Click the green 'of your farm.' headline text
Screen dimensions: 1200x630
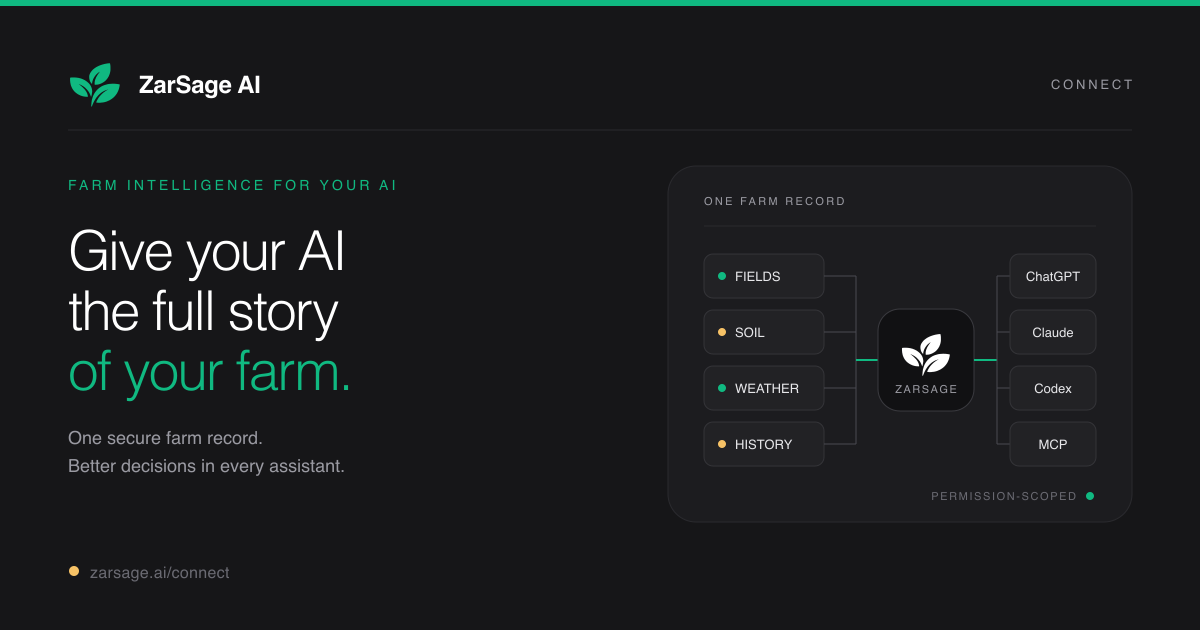click(210, 372)
